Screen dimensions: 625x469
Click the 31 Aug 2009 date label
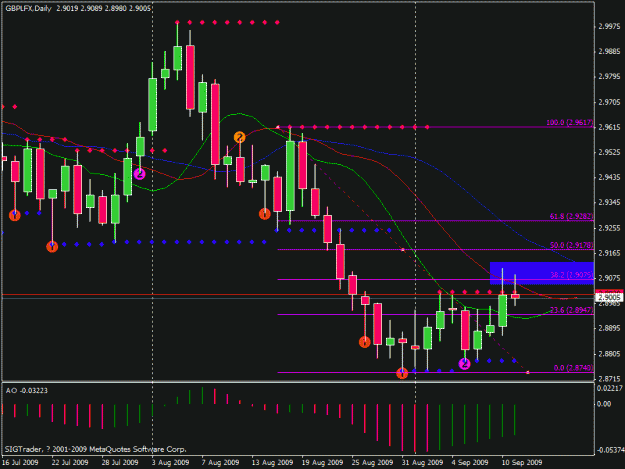click(x=422, y=462)
